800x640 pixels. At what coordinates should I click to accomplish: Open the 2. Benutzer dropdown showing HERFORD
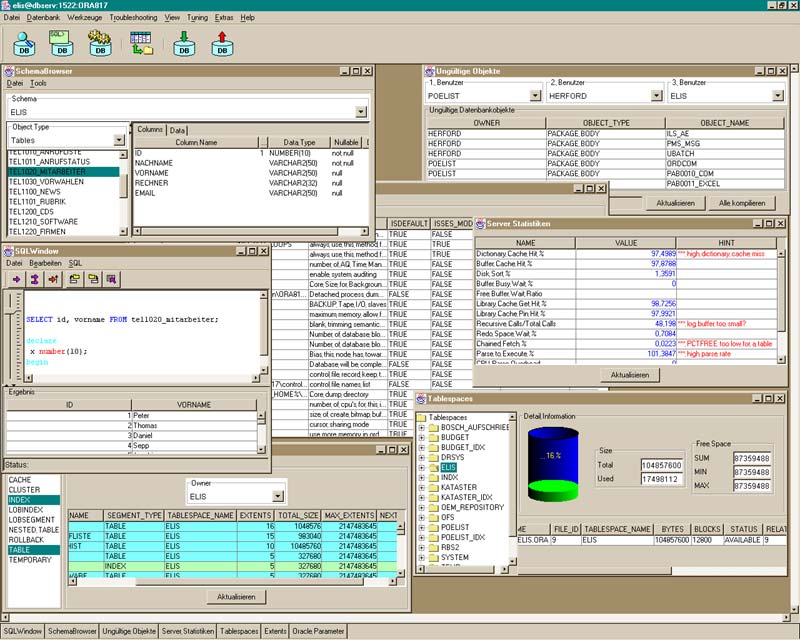657,95
